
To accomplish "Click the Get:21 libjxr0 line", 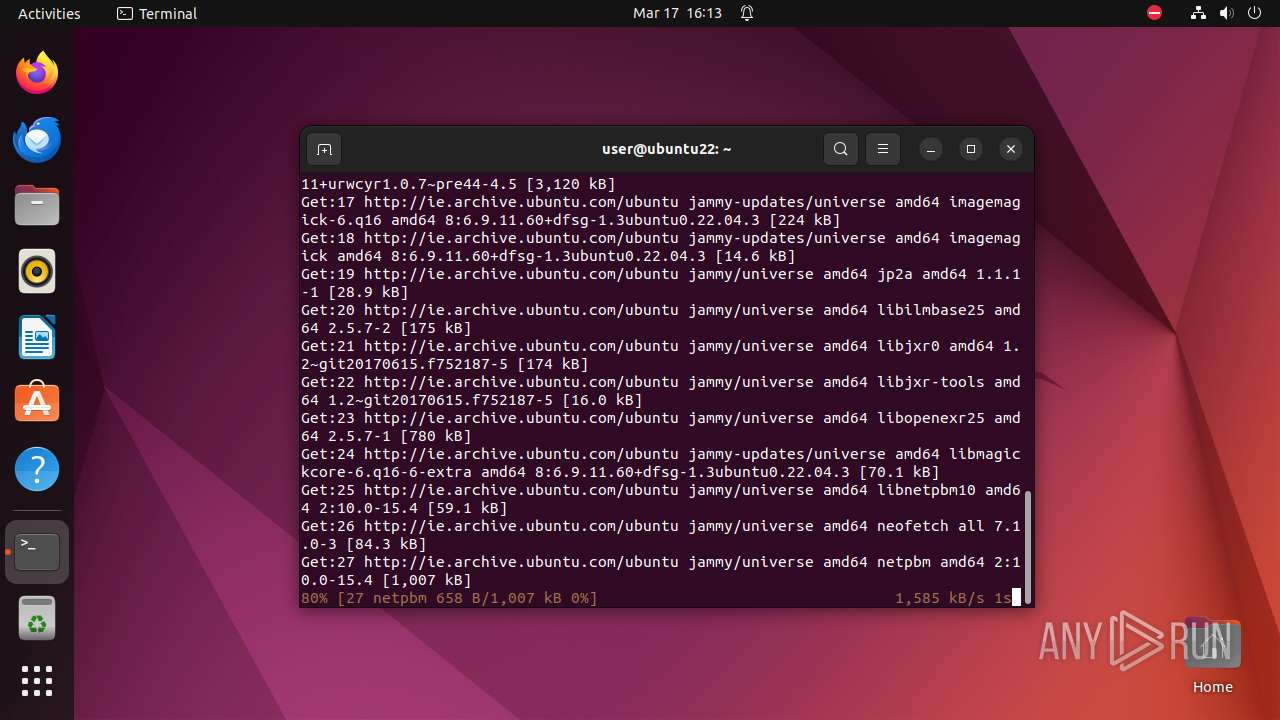I will coord(661,355).
